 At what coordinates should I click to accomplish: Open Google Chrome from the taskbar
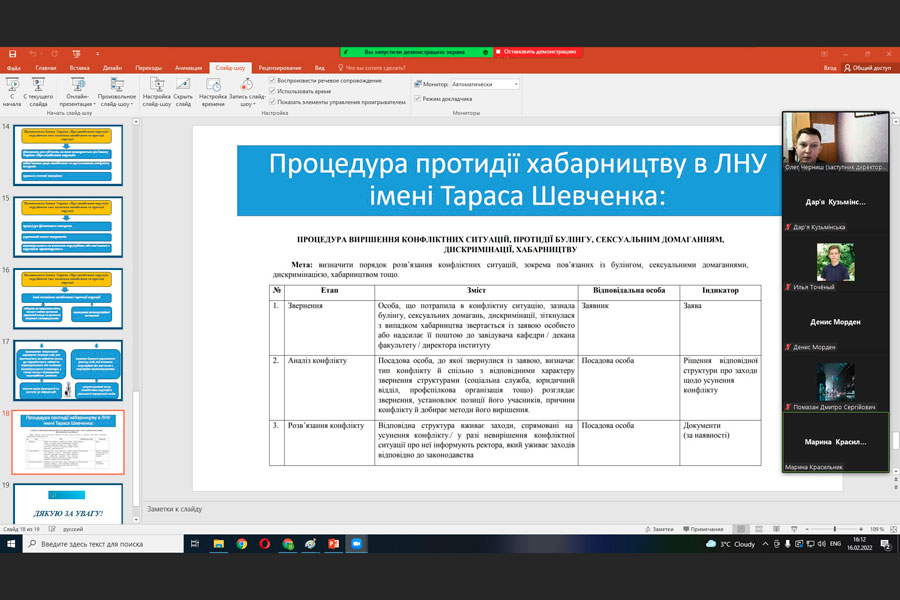(x=242, y=544)
